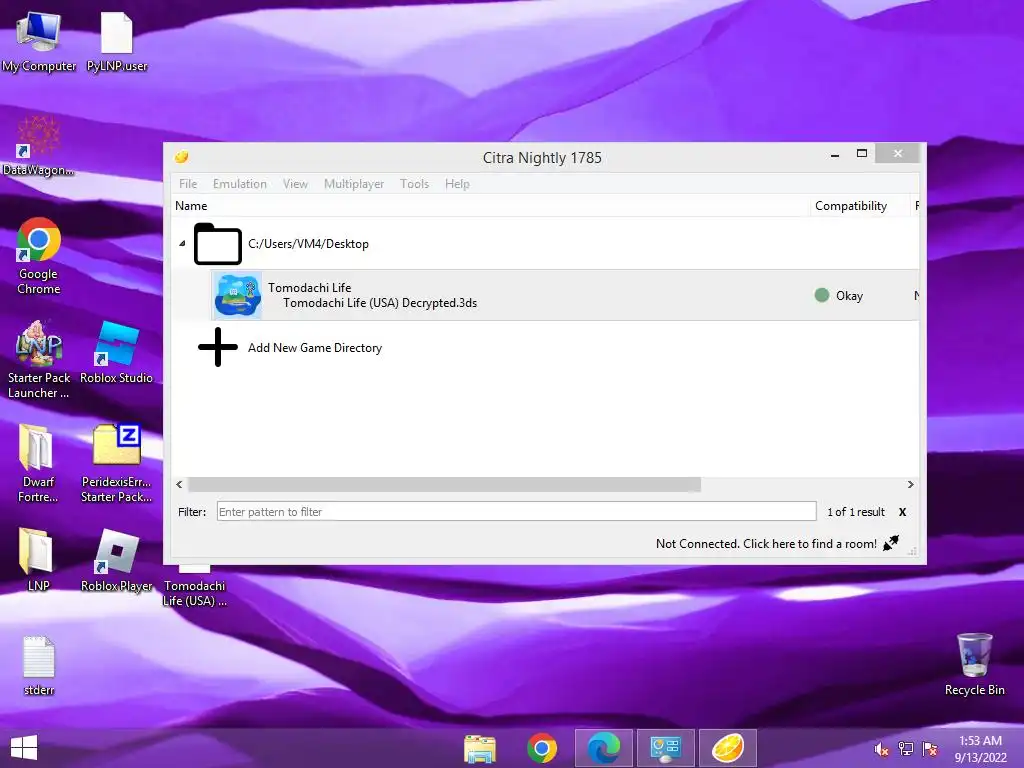Screen dimensions: 1024x768
Task: Click the multiplayer connection plug icon
Action: pyautogui.click(x=891, y=543)
